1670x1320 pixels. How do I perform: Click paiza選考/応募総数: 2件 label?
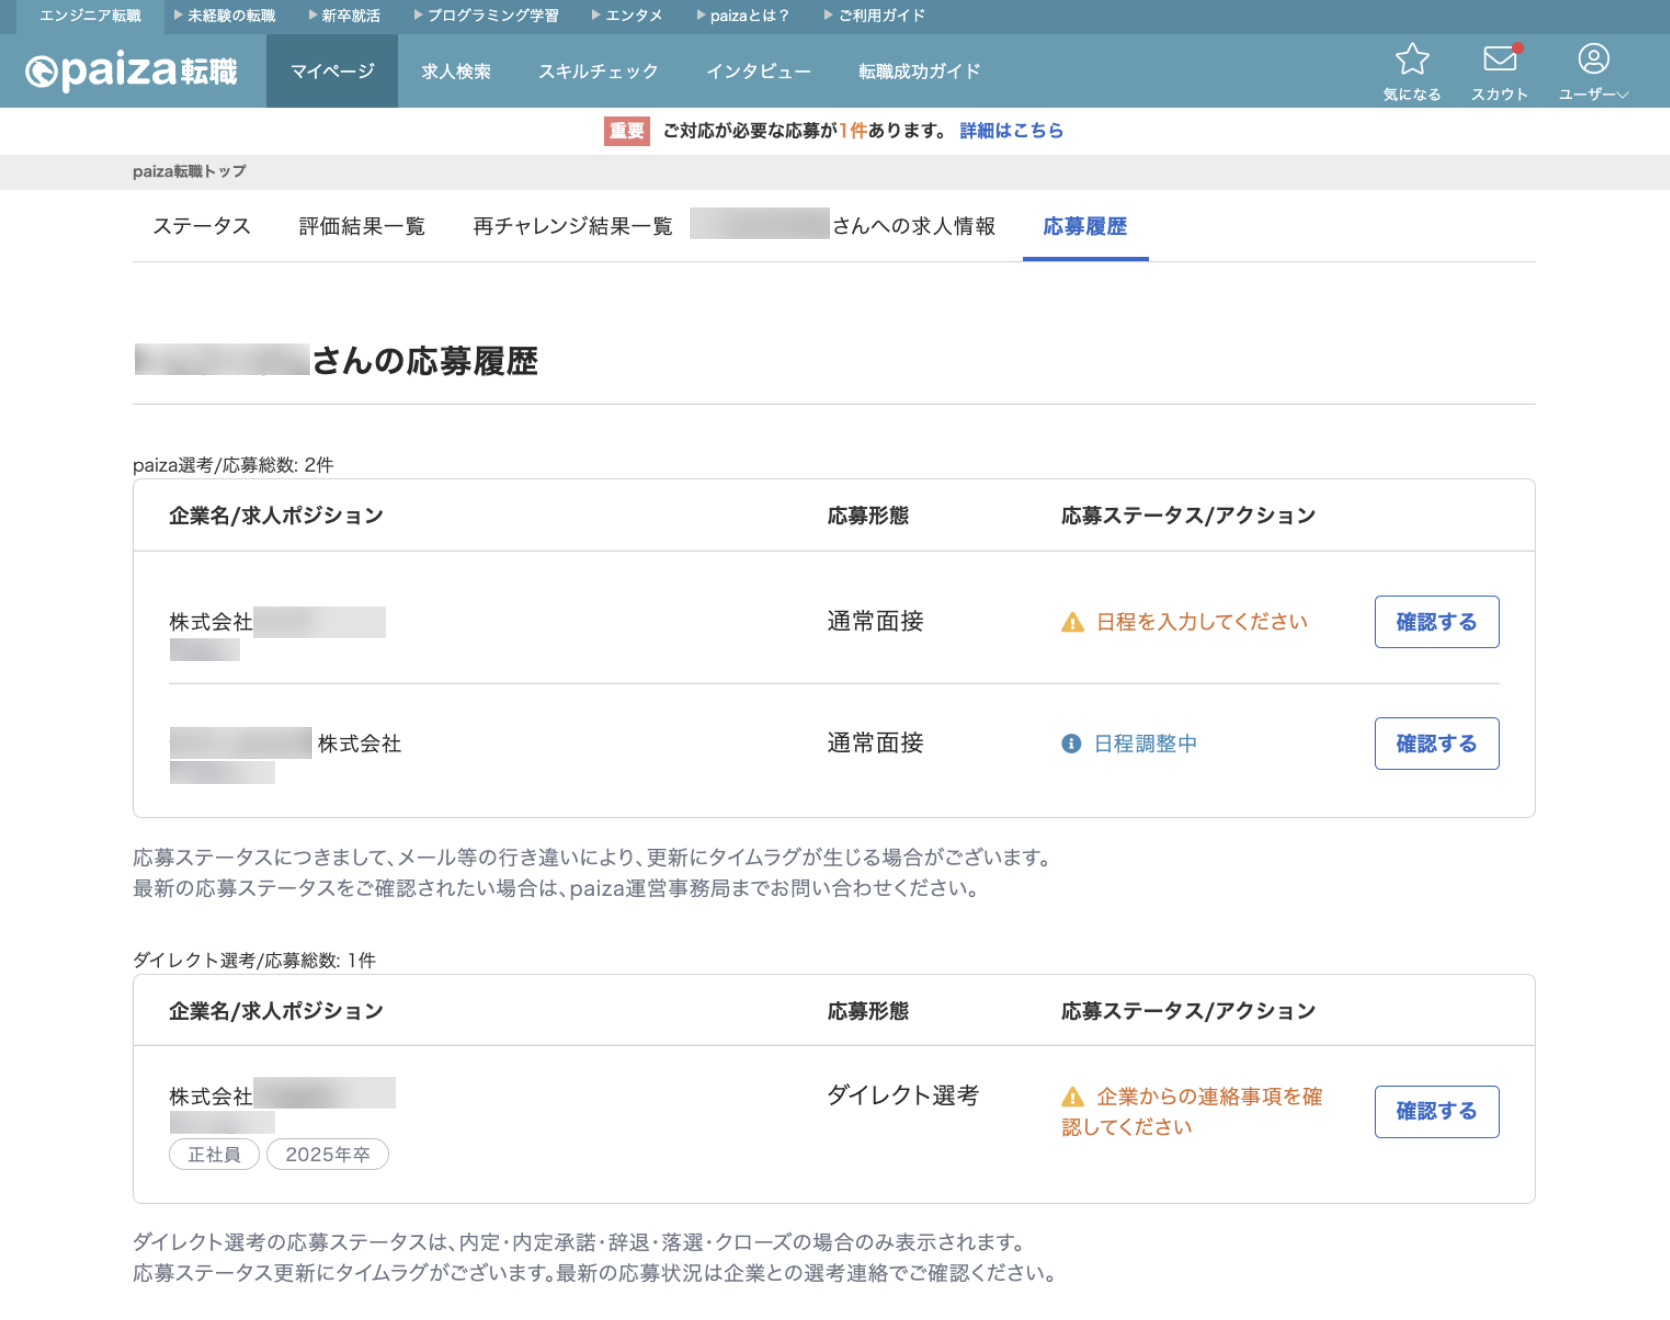233,465
